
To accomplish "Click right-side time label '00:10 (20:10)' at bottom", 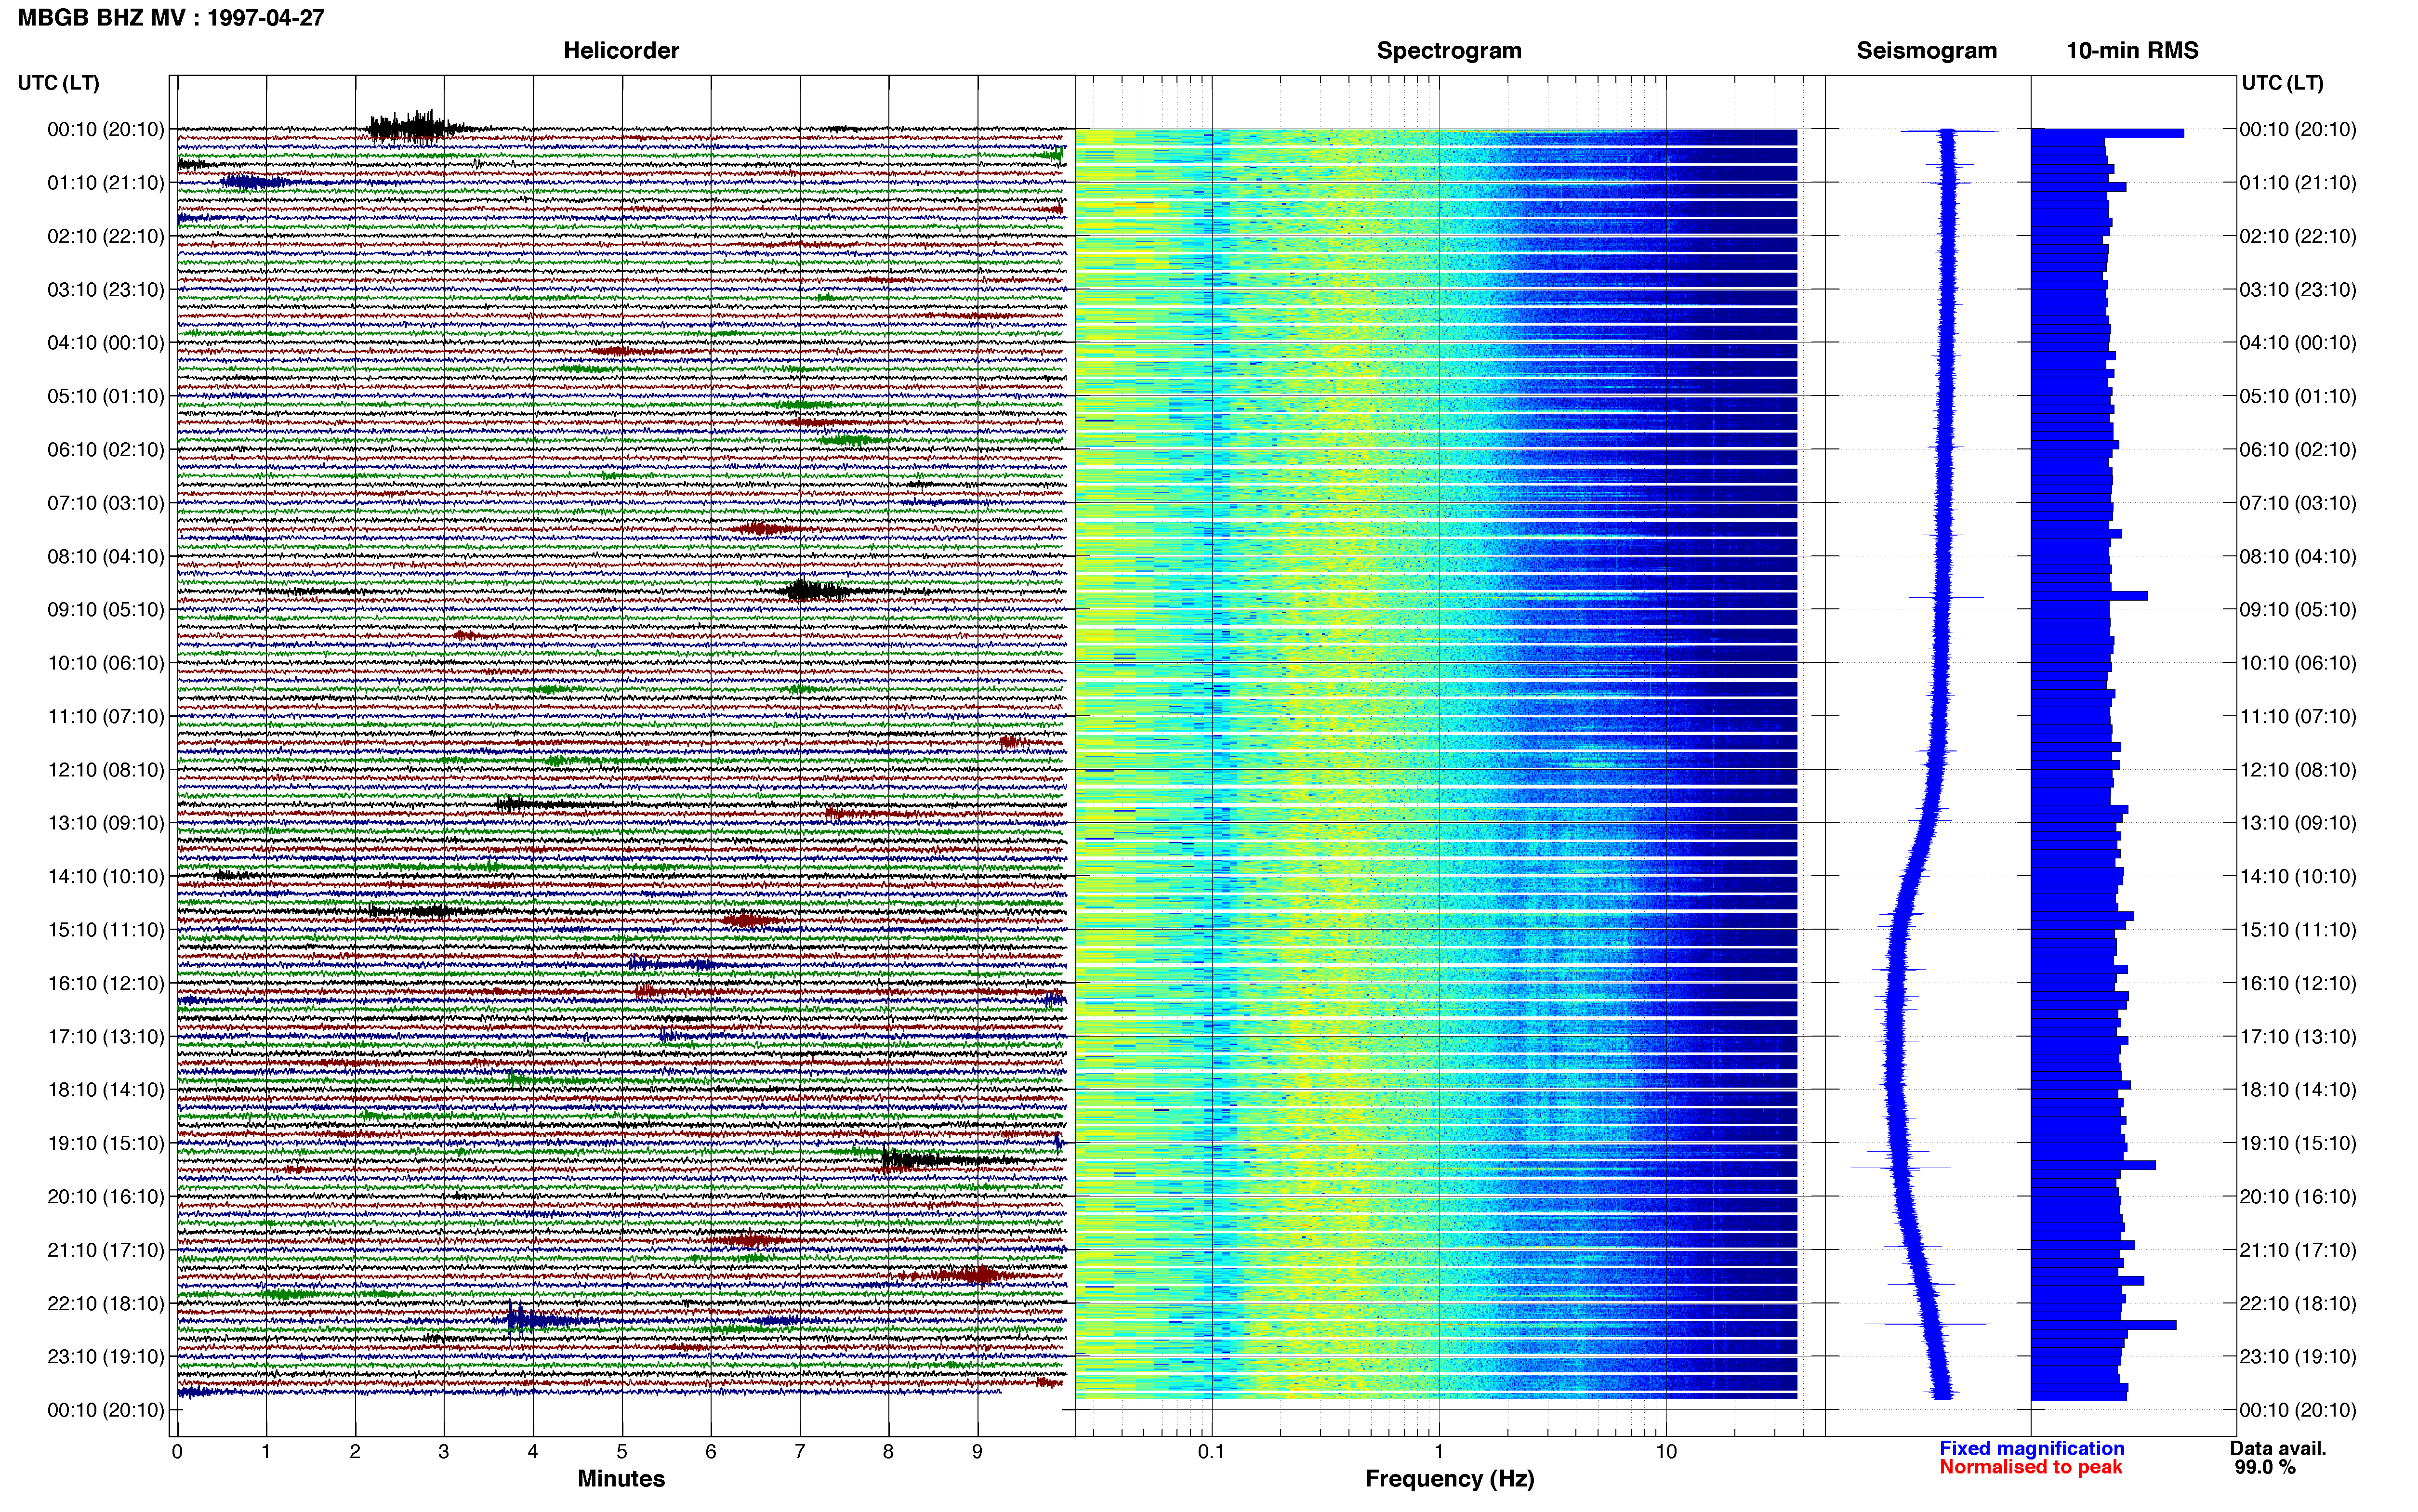I will click(x=2298, y=1410).
